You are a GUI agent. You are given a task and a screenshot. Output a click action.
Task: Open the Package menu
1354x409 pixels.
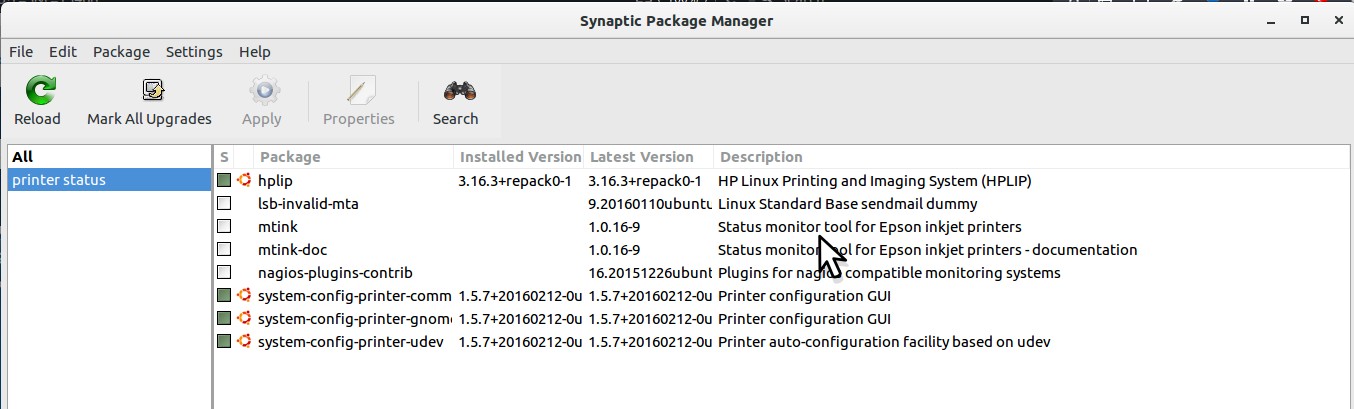pos(121,52)
